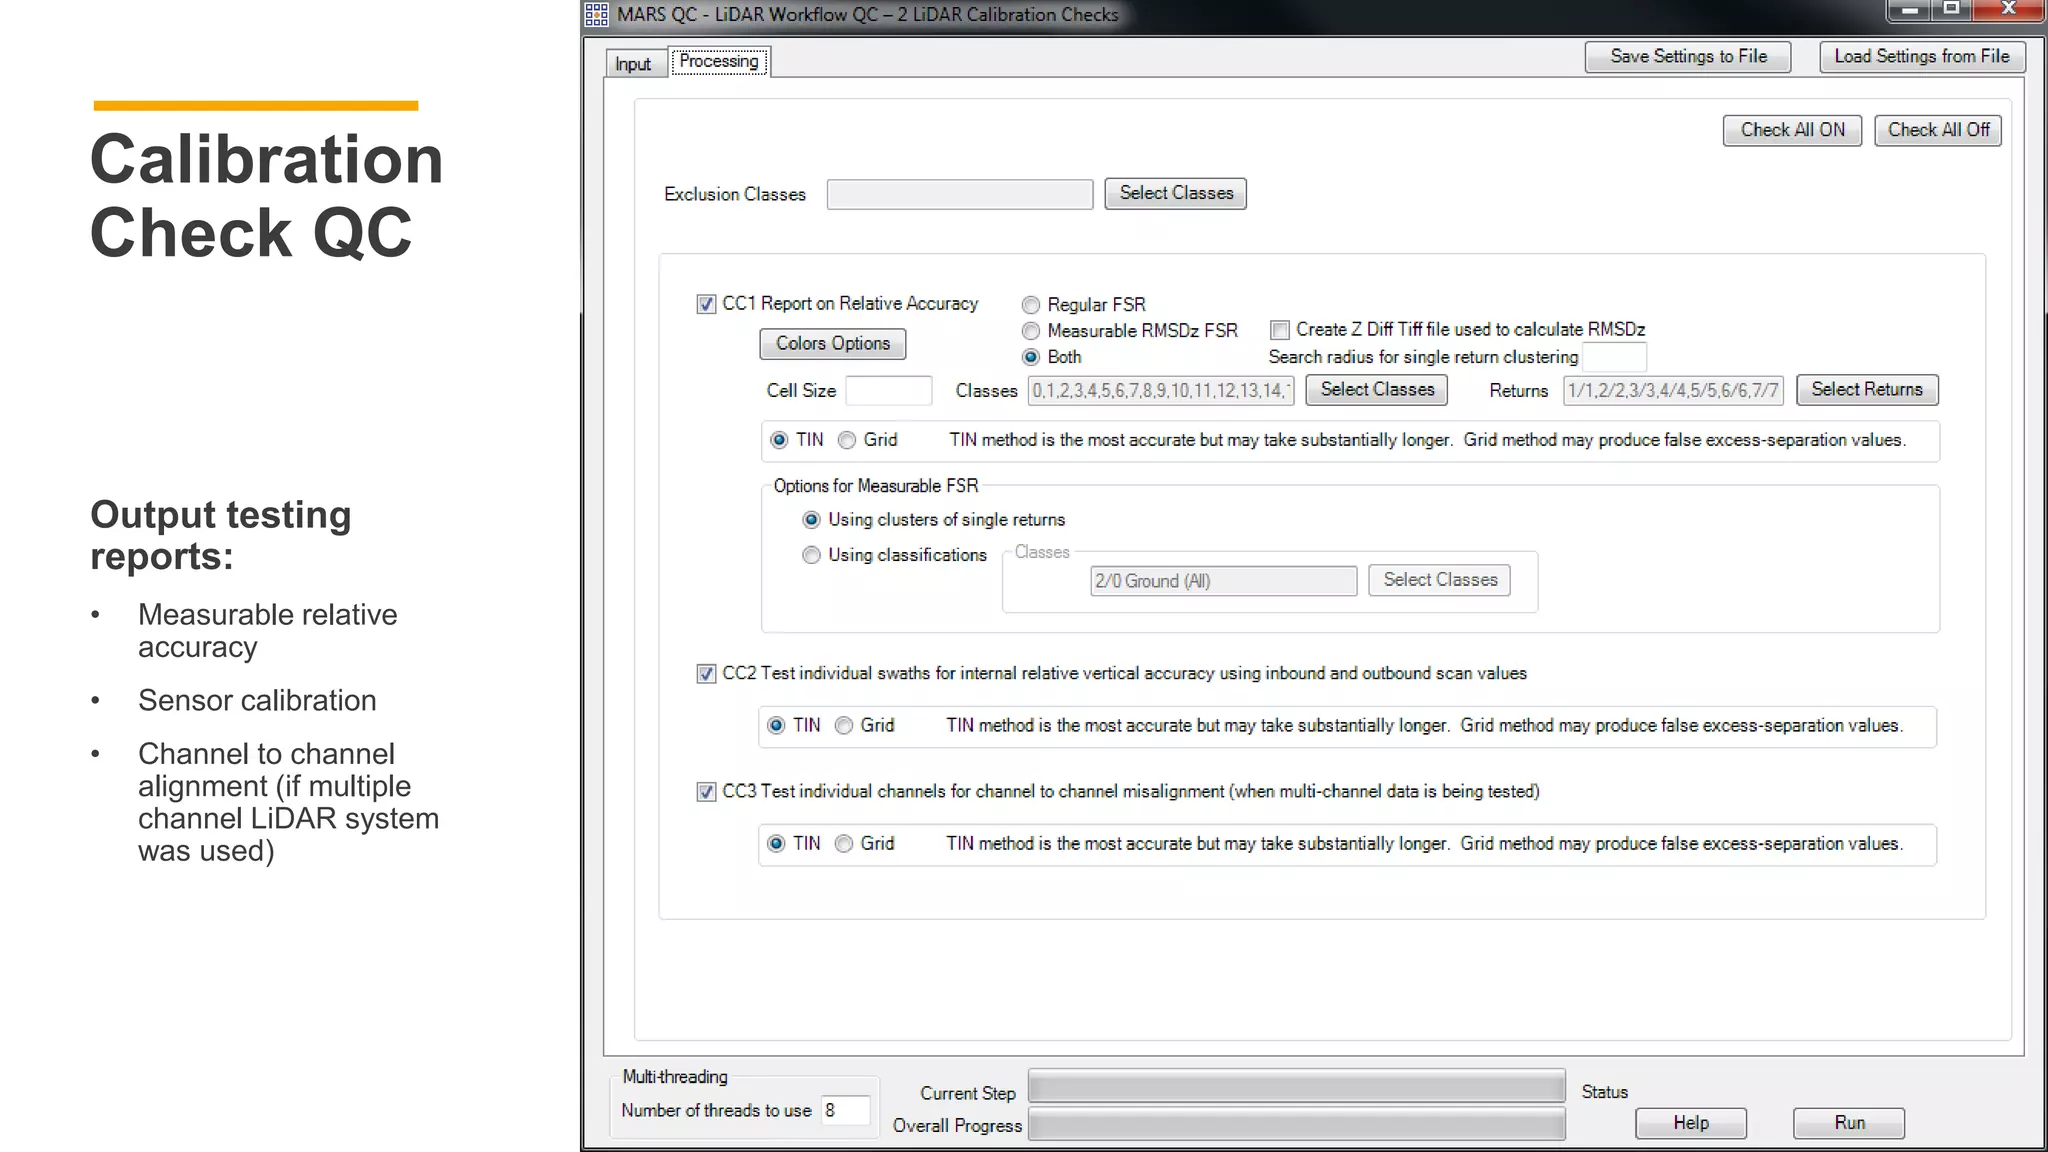Viewport: 2048px width, 1152px height.
Task: Enable Create Z Diff Tiff file checkbox
Action: pos(1279,330)
